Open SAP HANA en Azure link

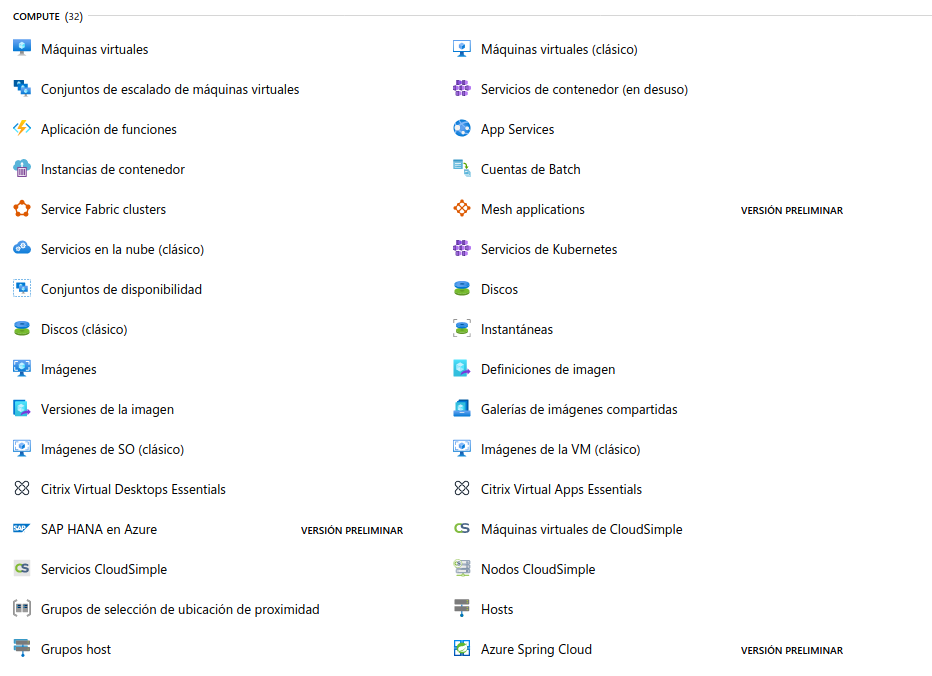coord(99,529)
